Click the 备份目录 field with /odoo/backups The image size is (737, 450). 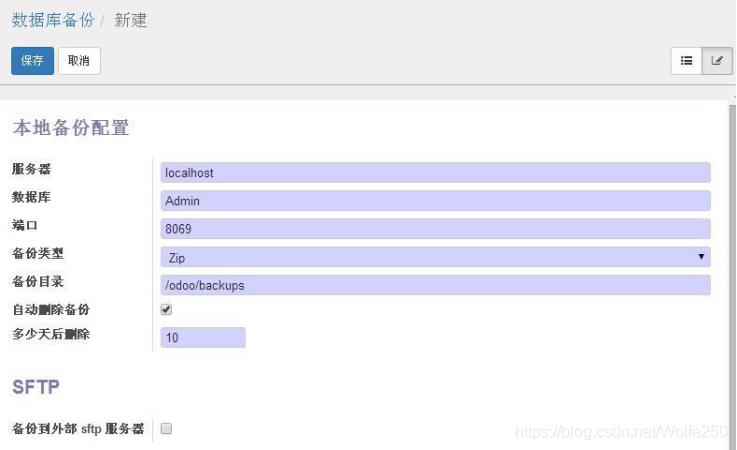pyautogui.click(x=435, y=285)
